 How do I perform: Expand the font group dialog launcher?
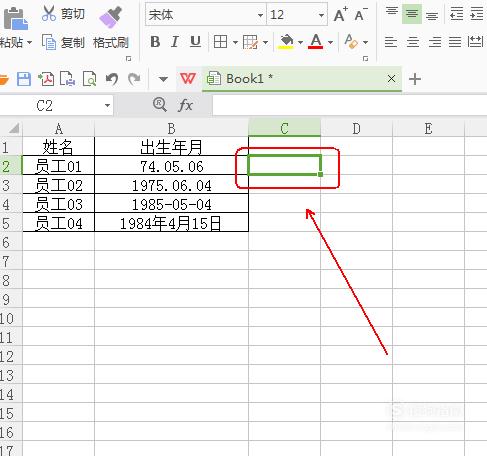[x=365, y=59]
